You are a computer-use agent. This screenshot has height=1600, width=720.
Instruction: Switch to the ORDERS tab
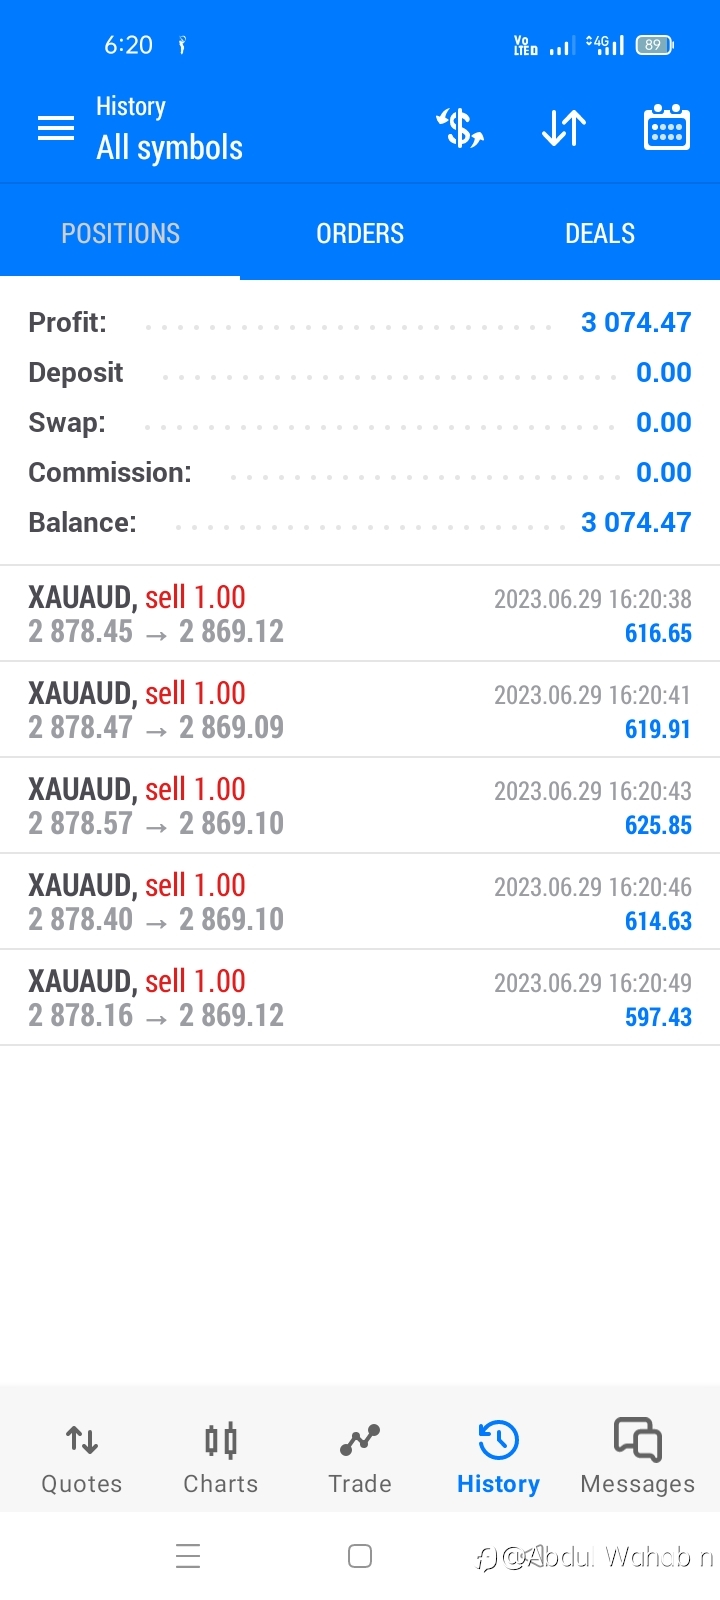(x=360, y=233)
